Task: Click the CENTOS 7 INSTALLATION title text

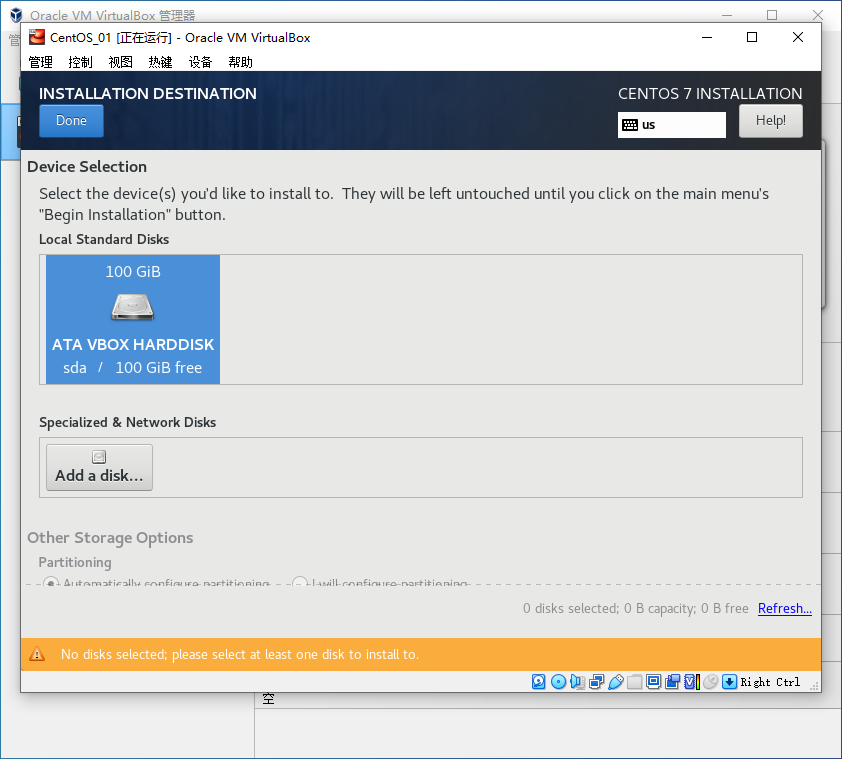Action: pyautogui.click(x=710, y=94)
